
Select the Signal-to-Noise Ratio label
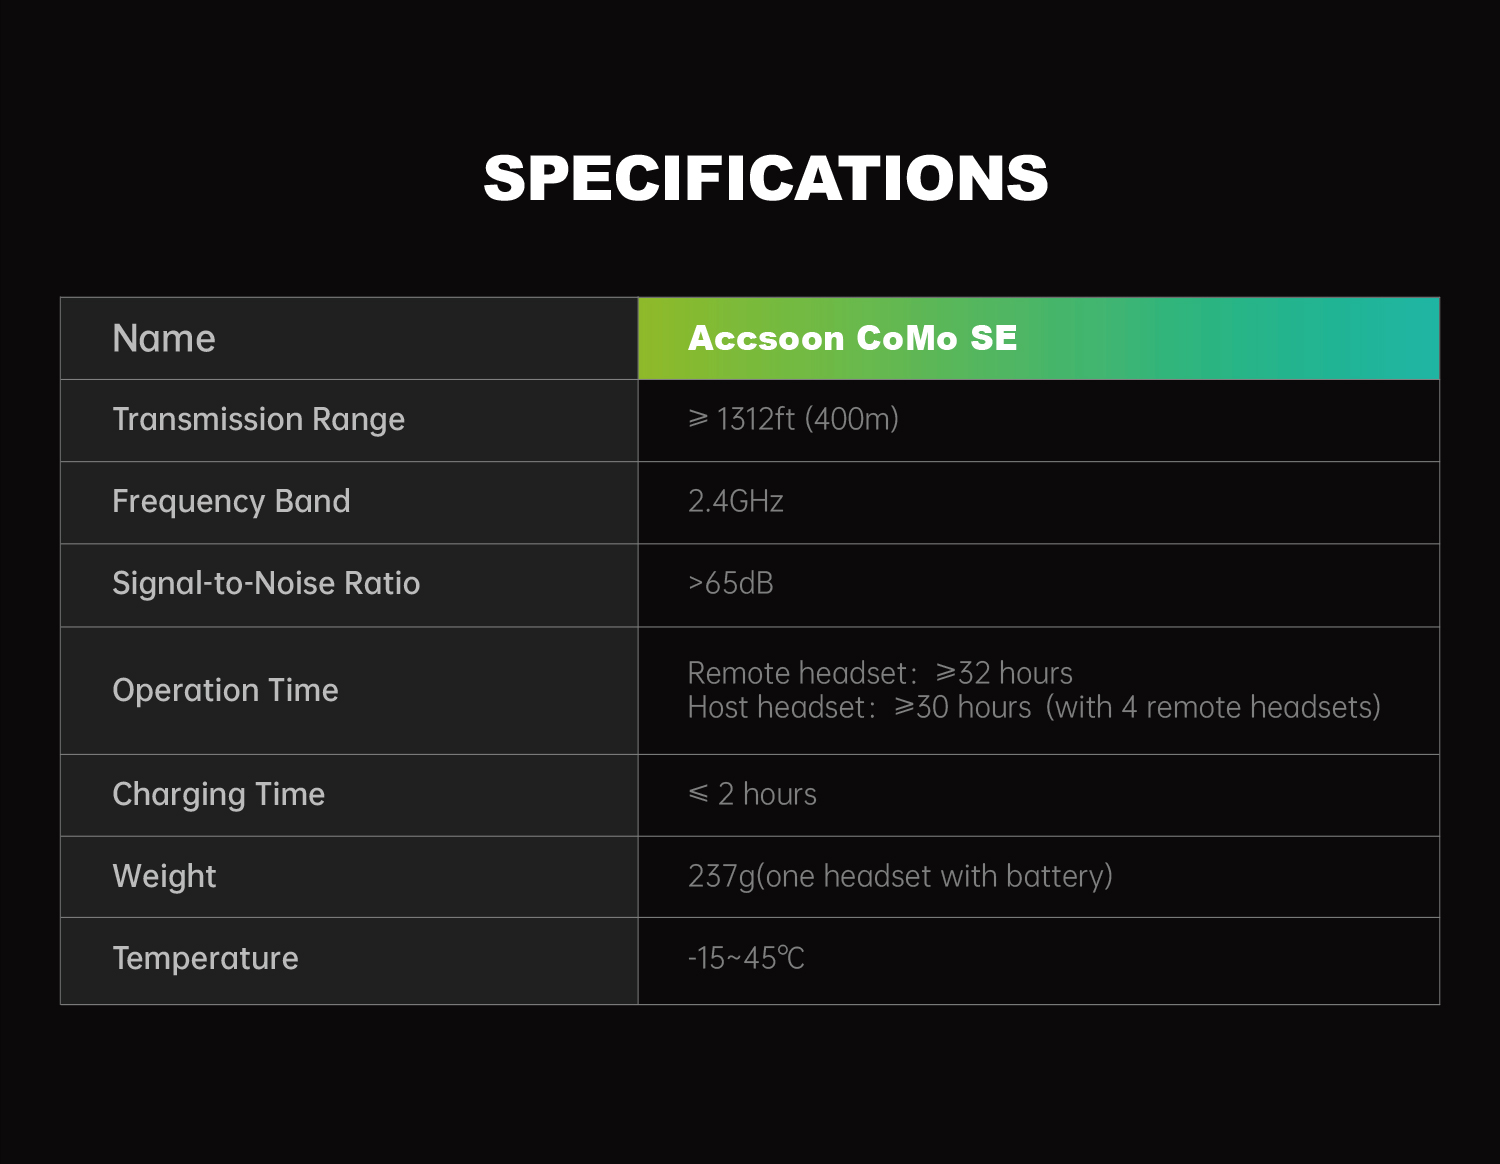click(266, 583)
